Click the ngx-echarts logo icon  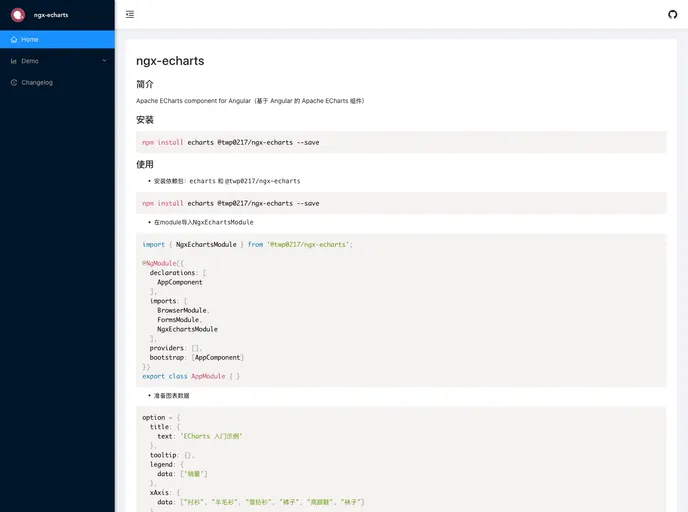(x=18, y=14)
